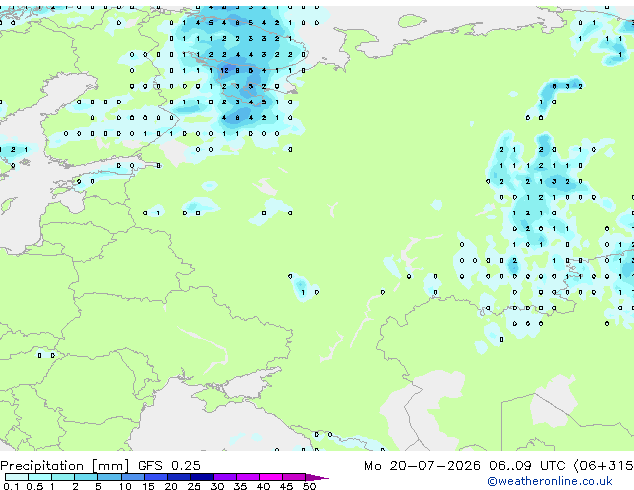Click the '0.5' legend scale label

pos(34,486)
